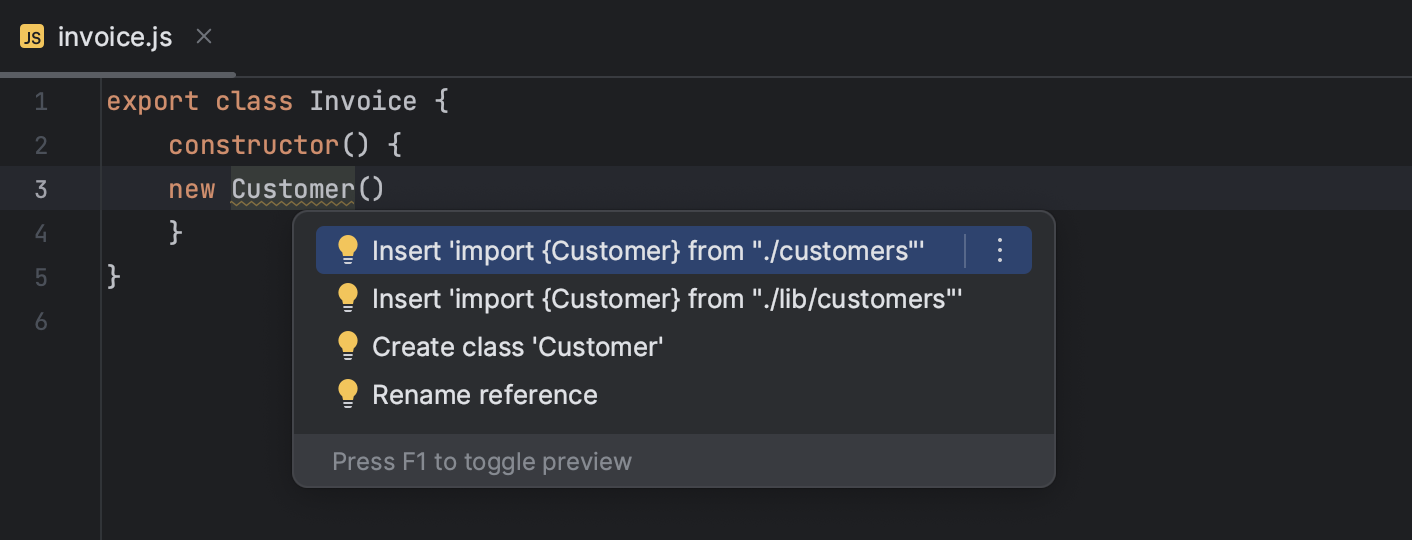This screenshot has width=1412, height=540.
Task: Click 'Press F1 to toggle preview' hint
Action: click(482, 461)
